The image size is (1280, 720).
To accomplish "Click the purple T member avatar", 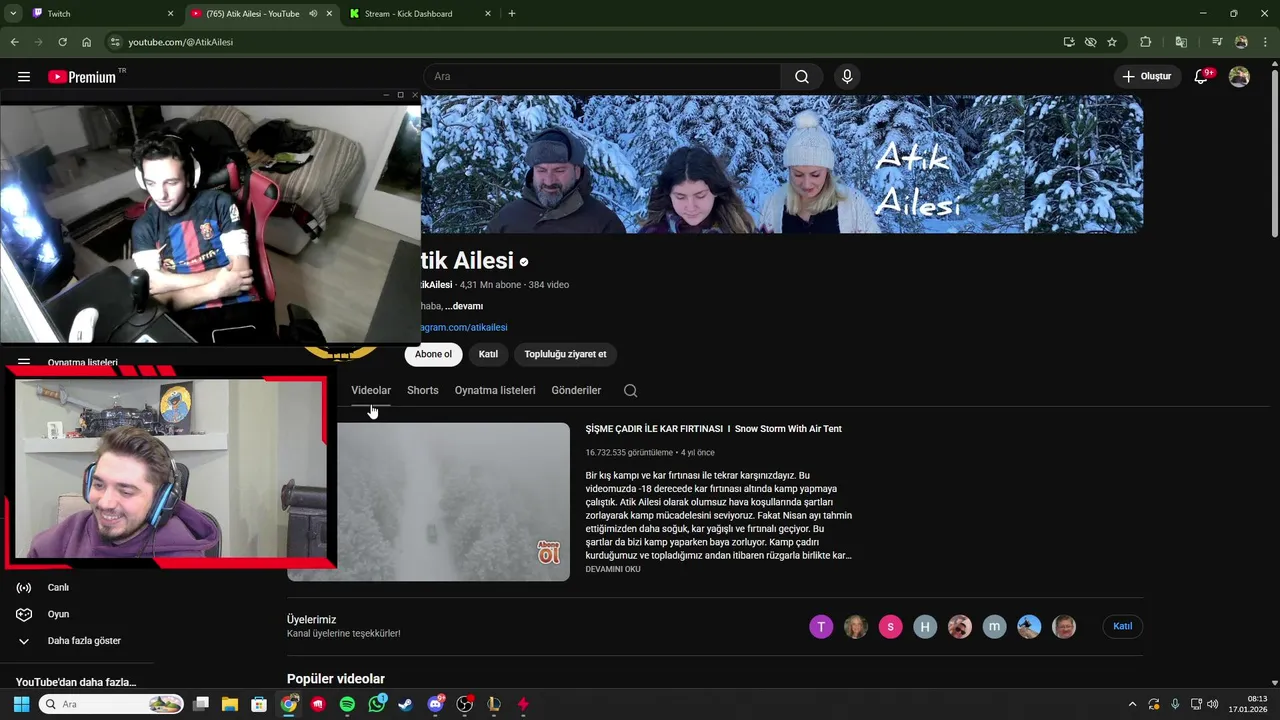I will 821,627.
